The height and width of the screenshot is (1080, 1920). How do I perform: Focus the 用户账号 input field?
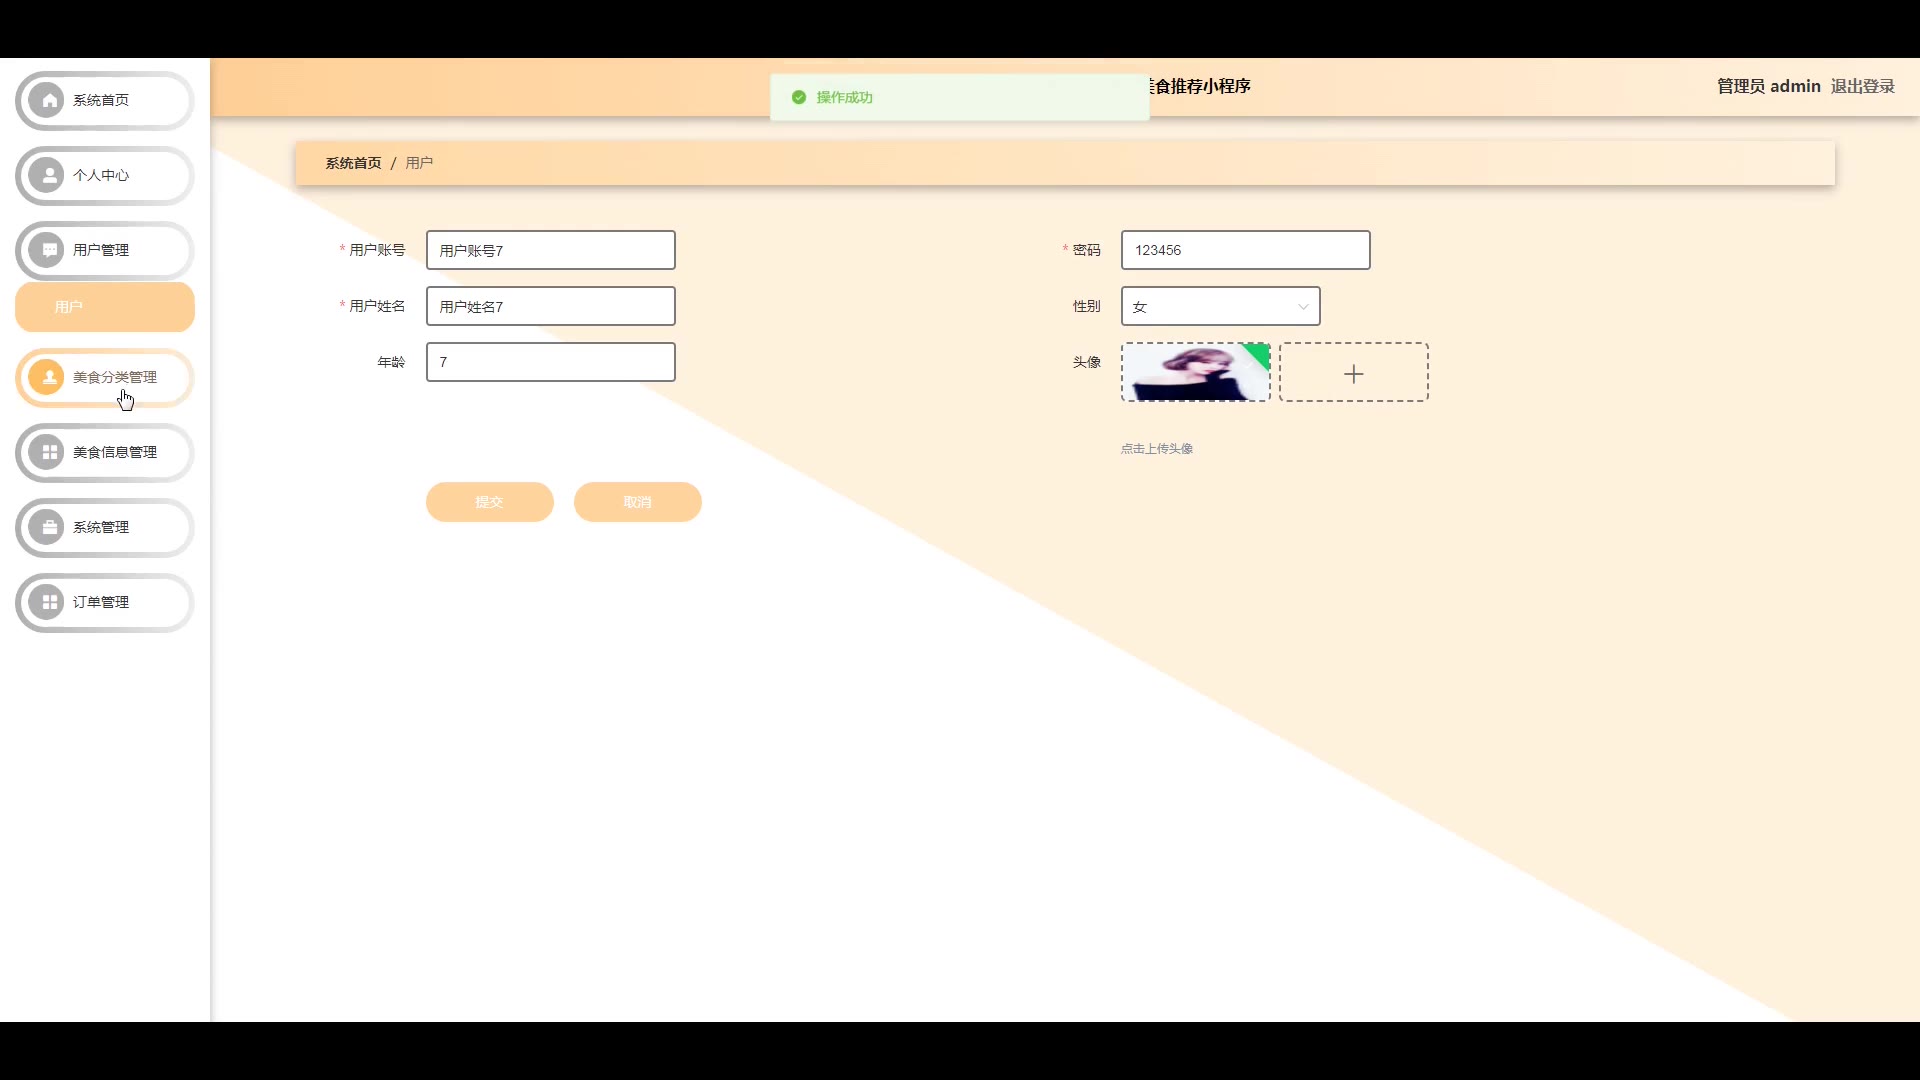(x=550, y=250)
